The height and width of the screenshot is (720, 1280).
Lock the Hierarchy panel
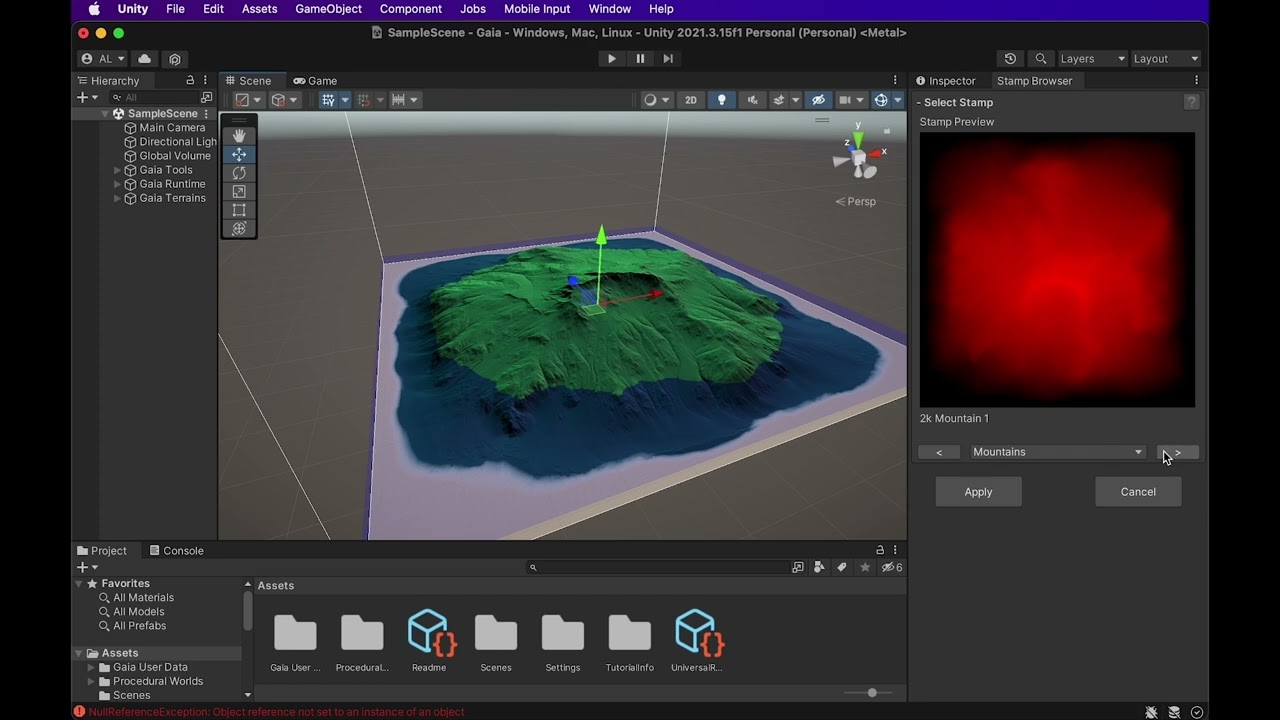point(190,80)
